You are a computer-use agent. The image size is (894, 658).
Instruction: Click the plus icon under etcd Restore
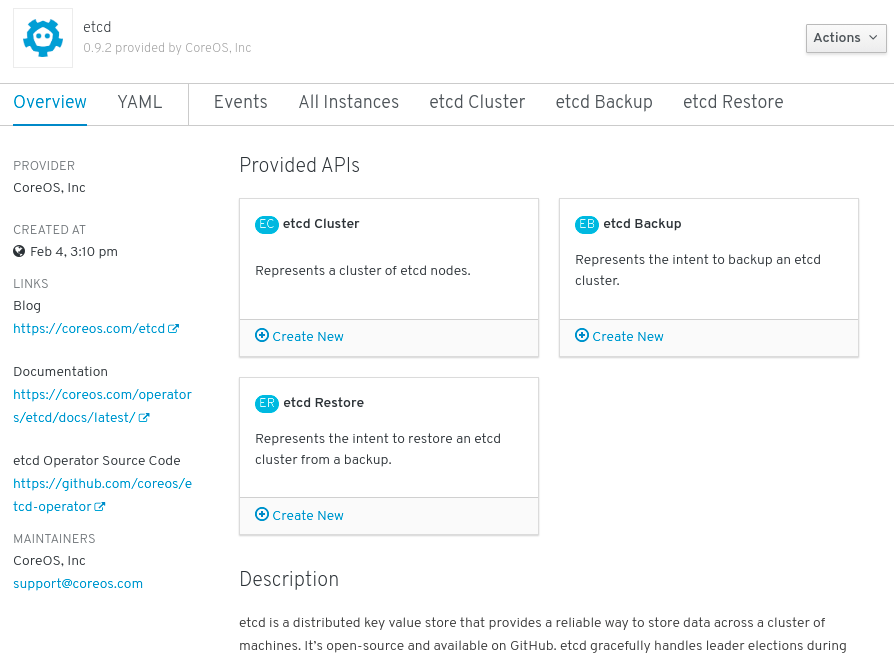point(262,515)
